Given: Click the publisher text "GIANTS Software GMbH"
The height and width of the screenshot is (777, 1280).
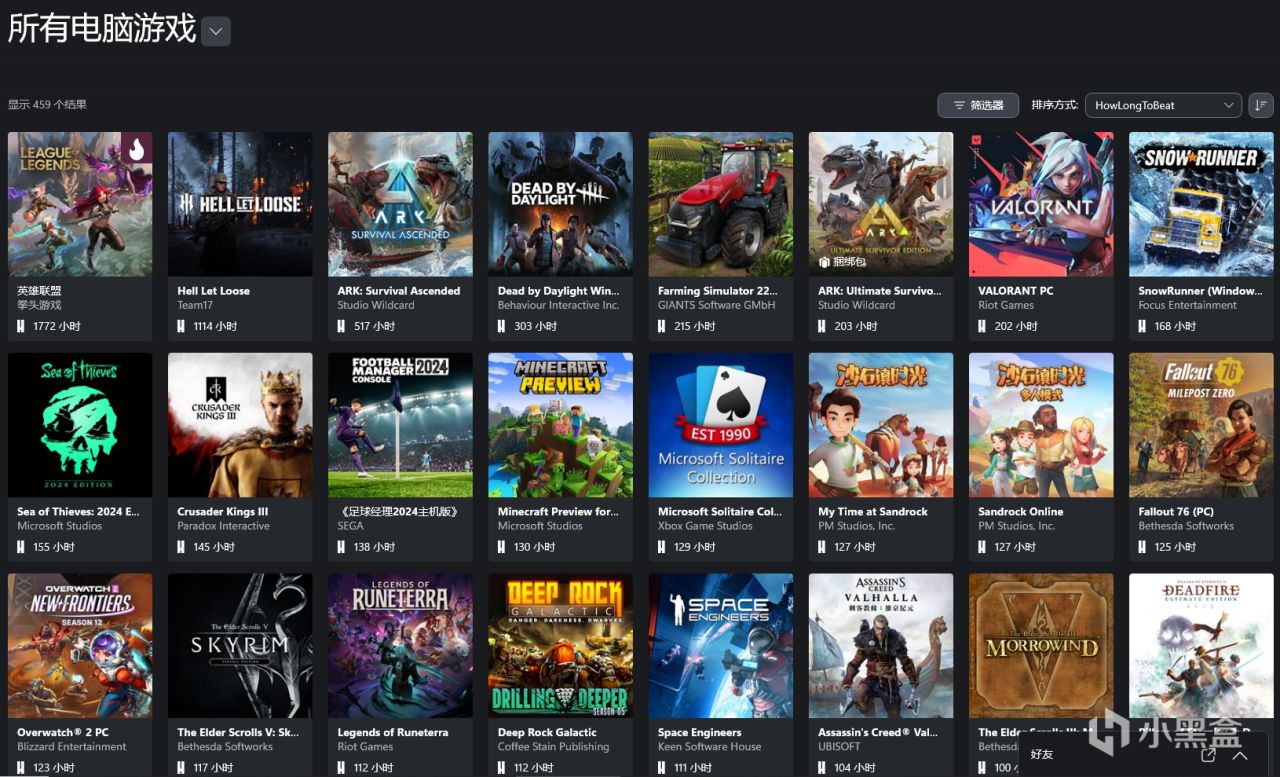Looking at the screenshot, I should tap(717, 305).
